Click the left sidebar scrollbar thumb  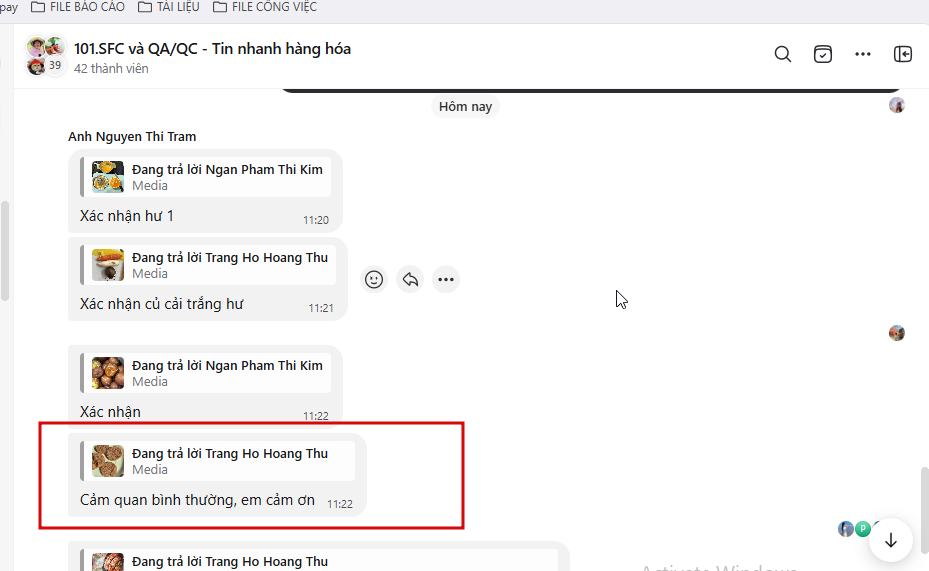5,251
